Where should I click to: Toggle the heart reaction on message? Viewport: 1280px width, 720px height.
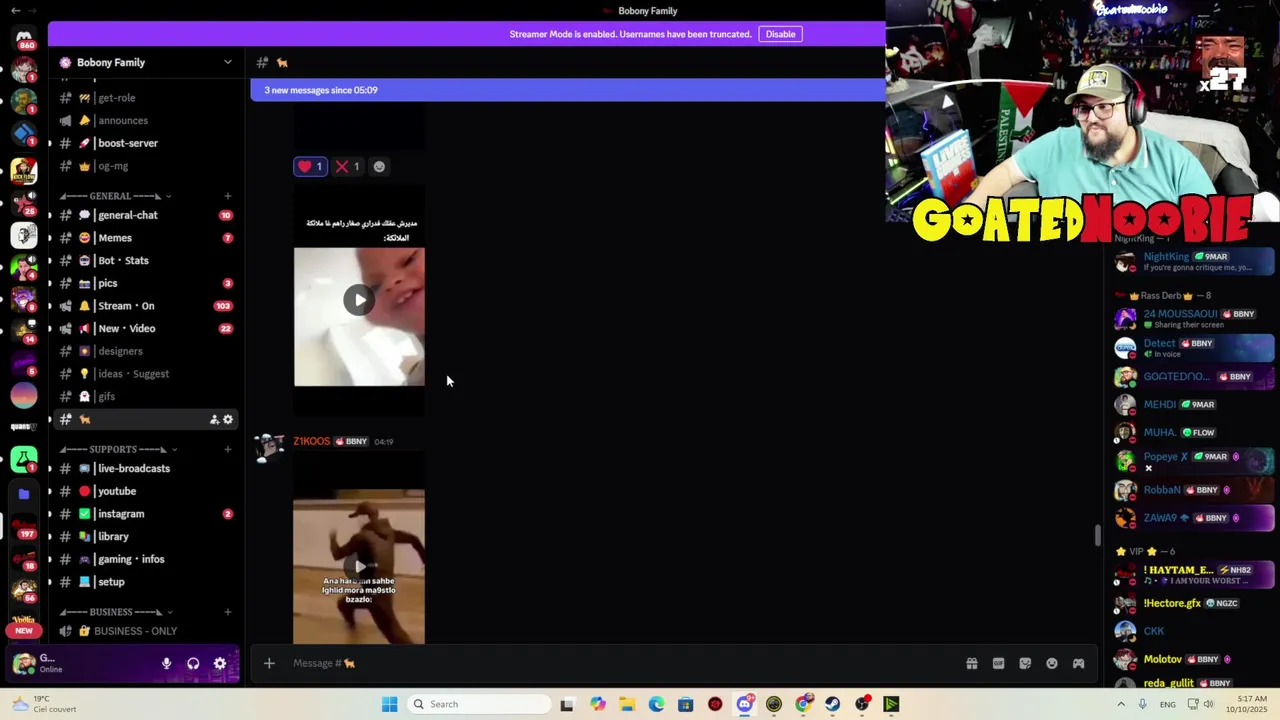tap(310, 167)
